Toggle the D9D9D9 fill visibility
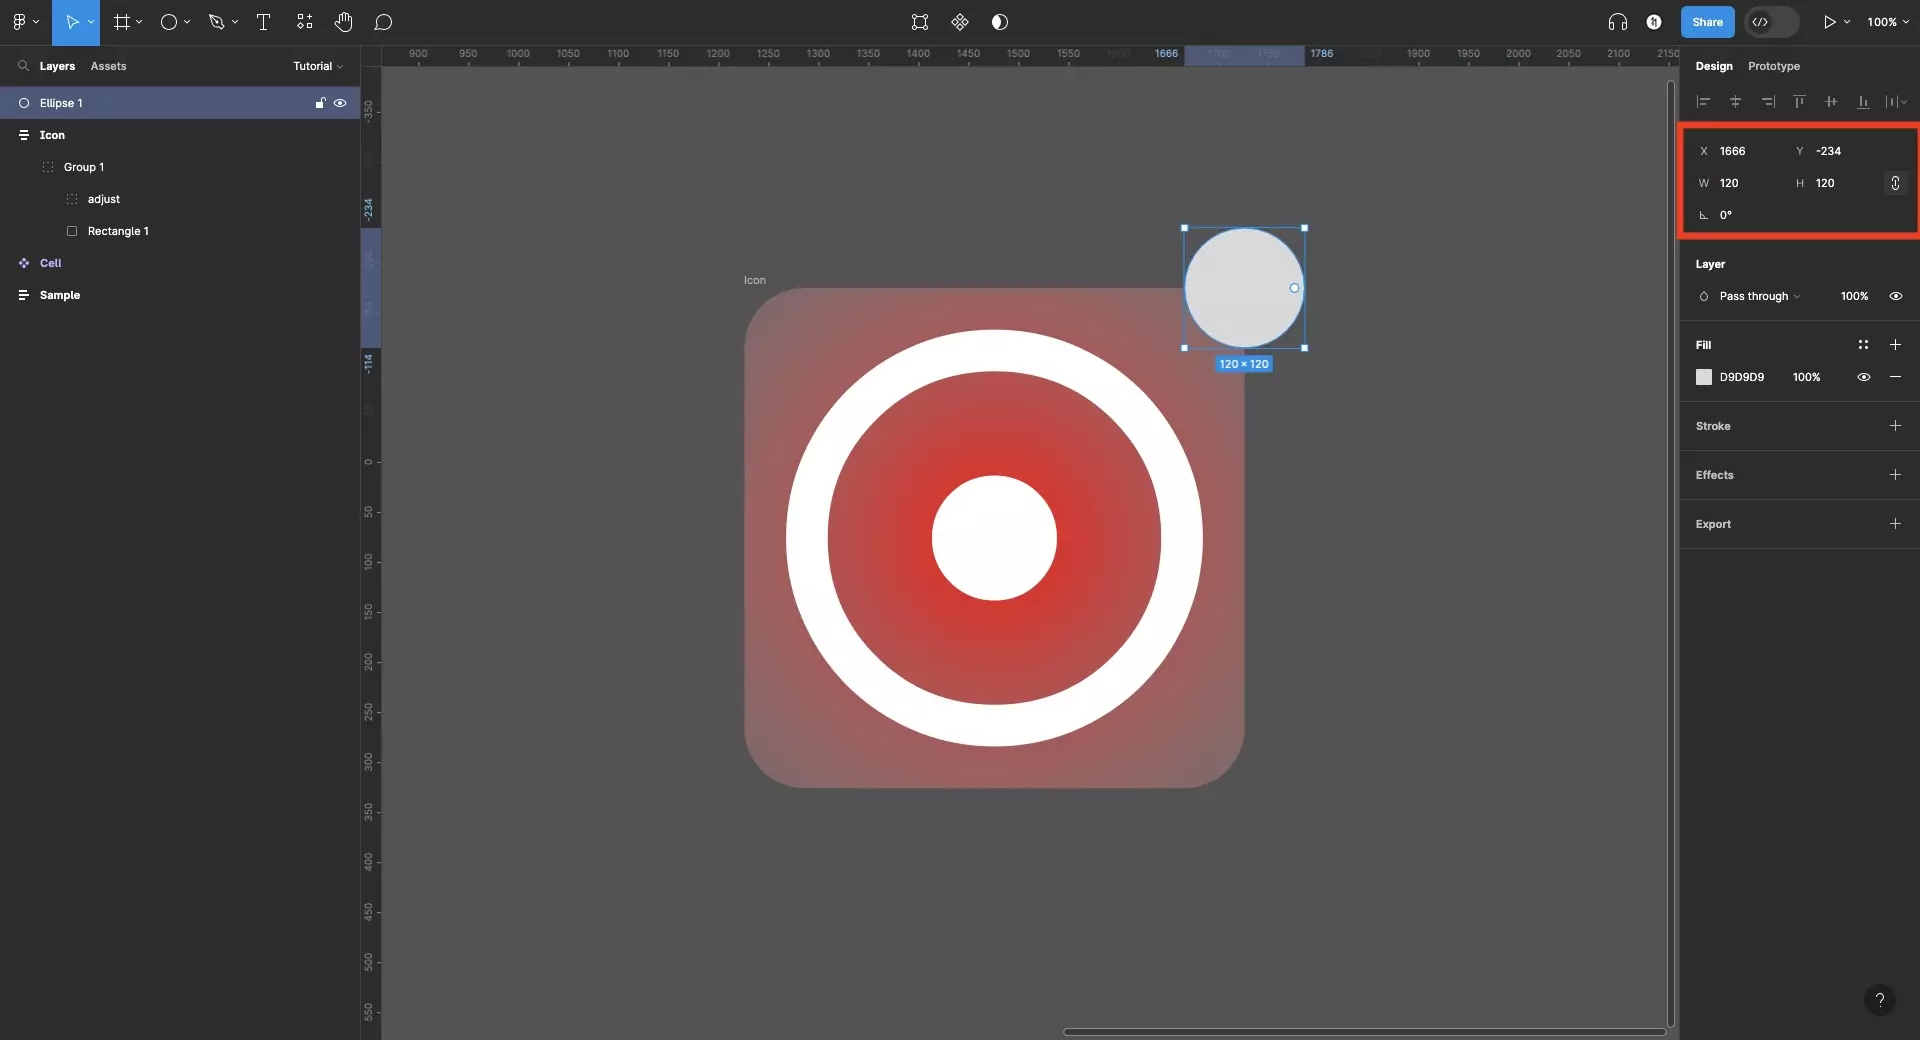The image size is (1920, 1040). coord(1863,377)
